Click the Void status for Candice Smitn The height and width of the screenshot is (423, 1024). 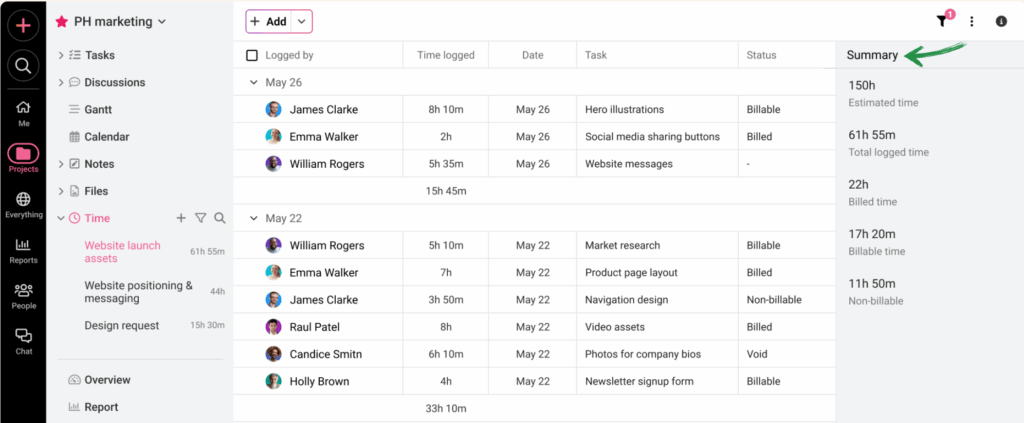[757, 354]
